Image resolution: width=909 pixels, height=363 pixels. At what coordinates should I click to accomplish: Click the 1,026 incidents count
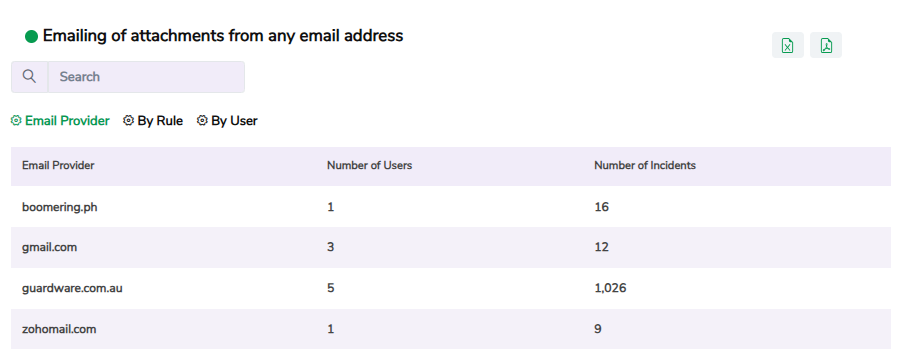610,288
